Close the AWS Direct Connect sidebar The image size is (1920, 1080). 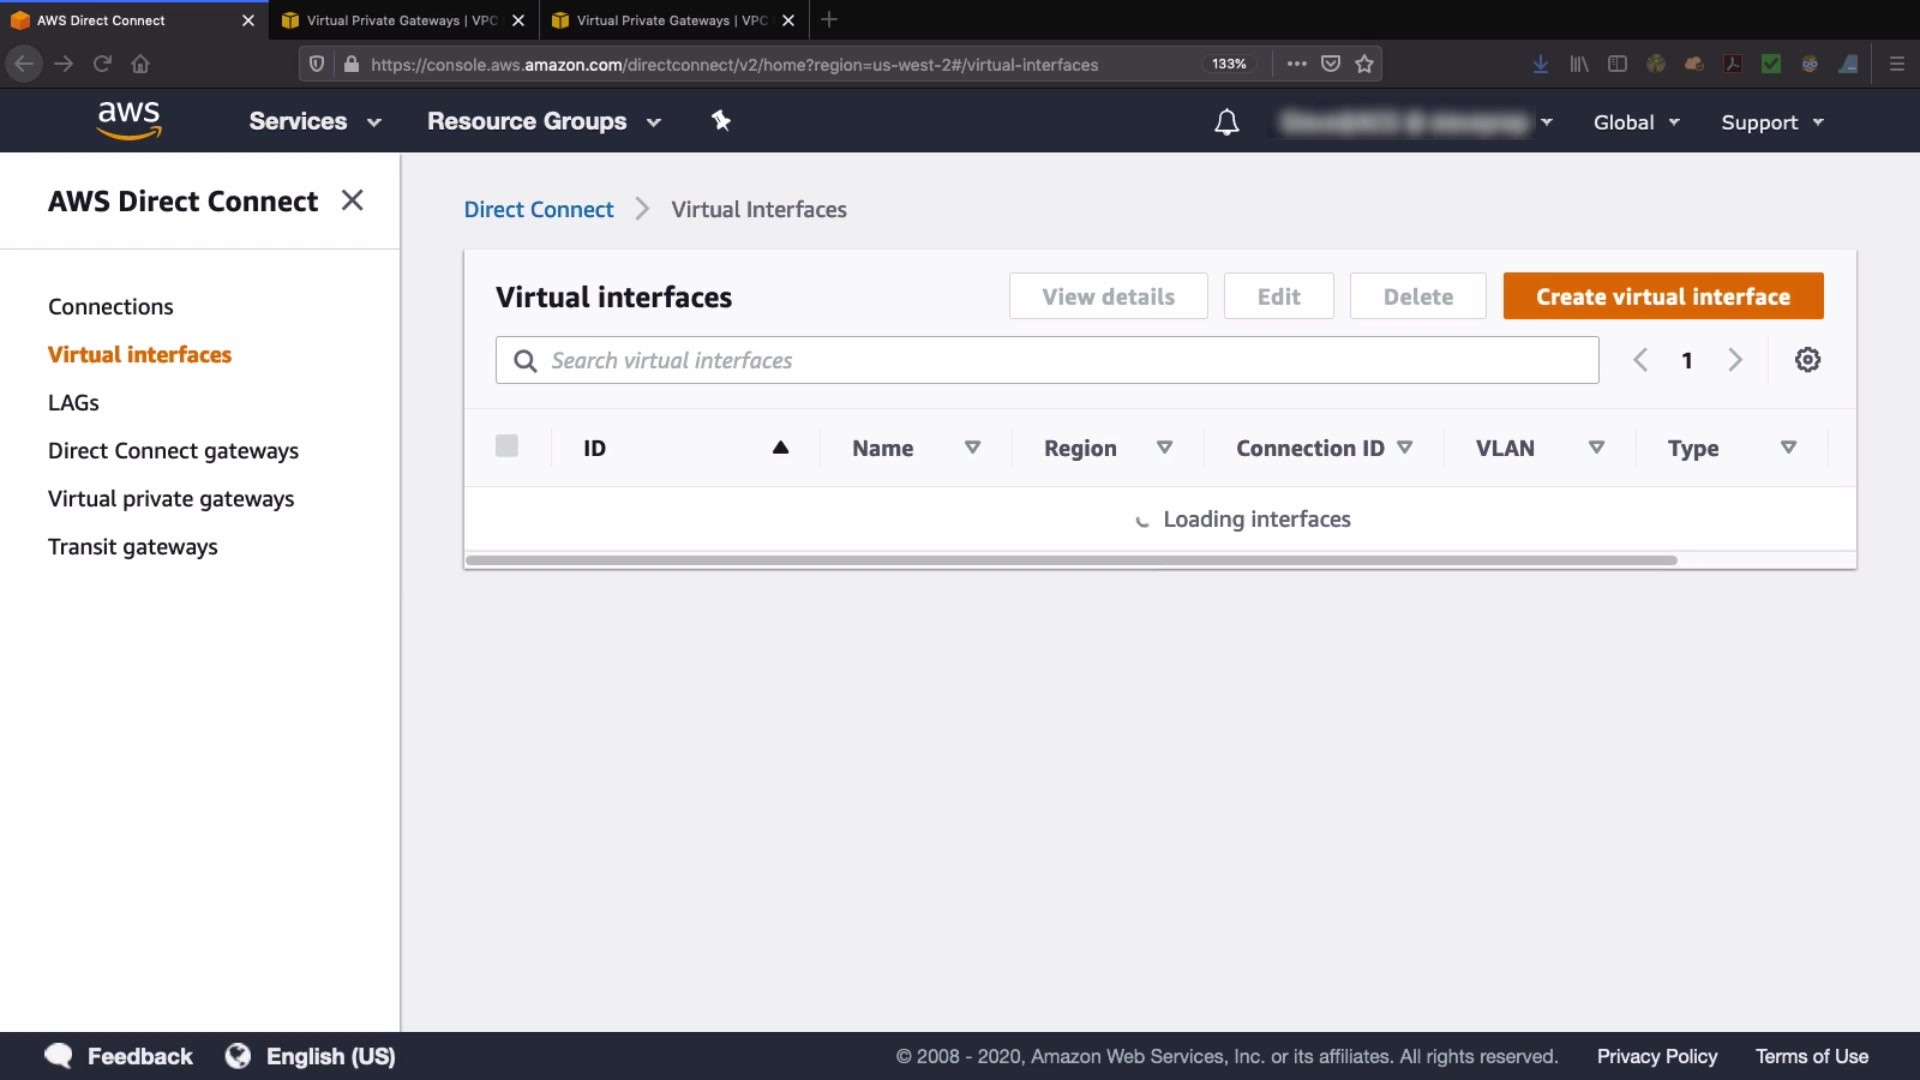click(352, 200)
